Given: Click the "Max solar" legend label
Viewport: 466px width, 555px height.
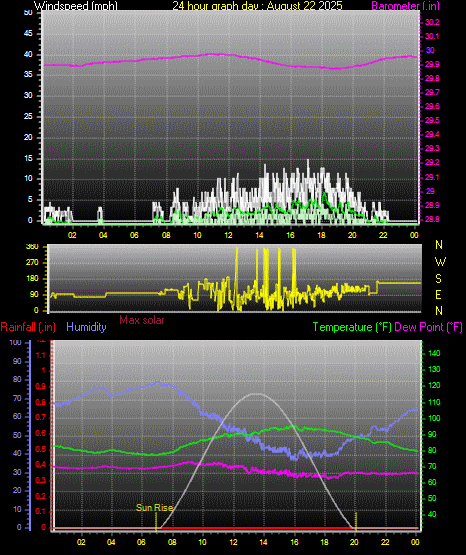Looking at the screenshot, I should pos(142,320).
